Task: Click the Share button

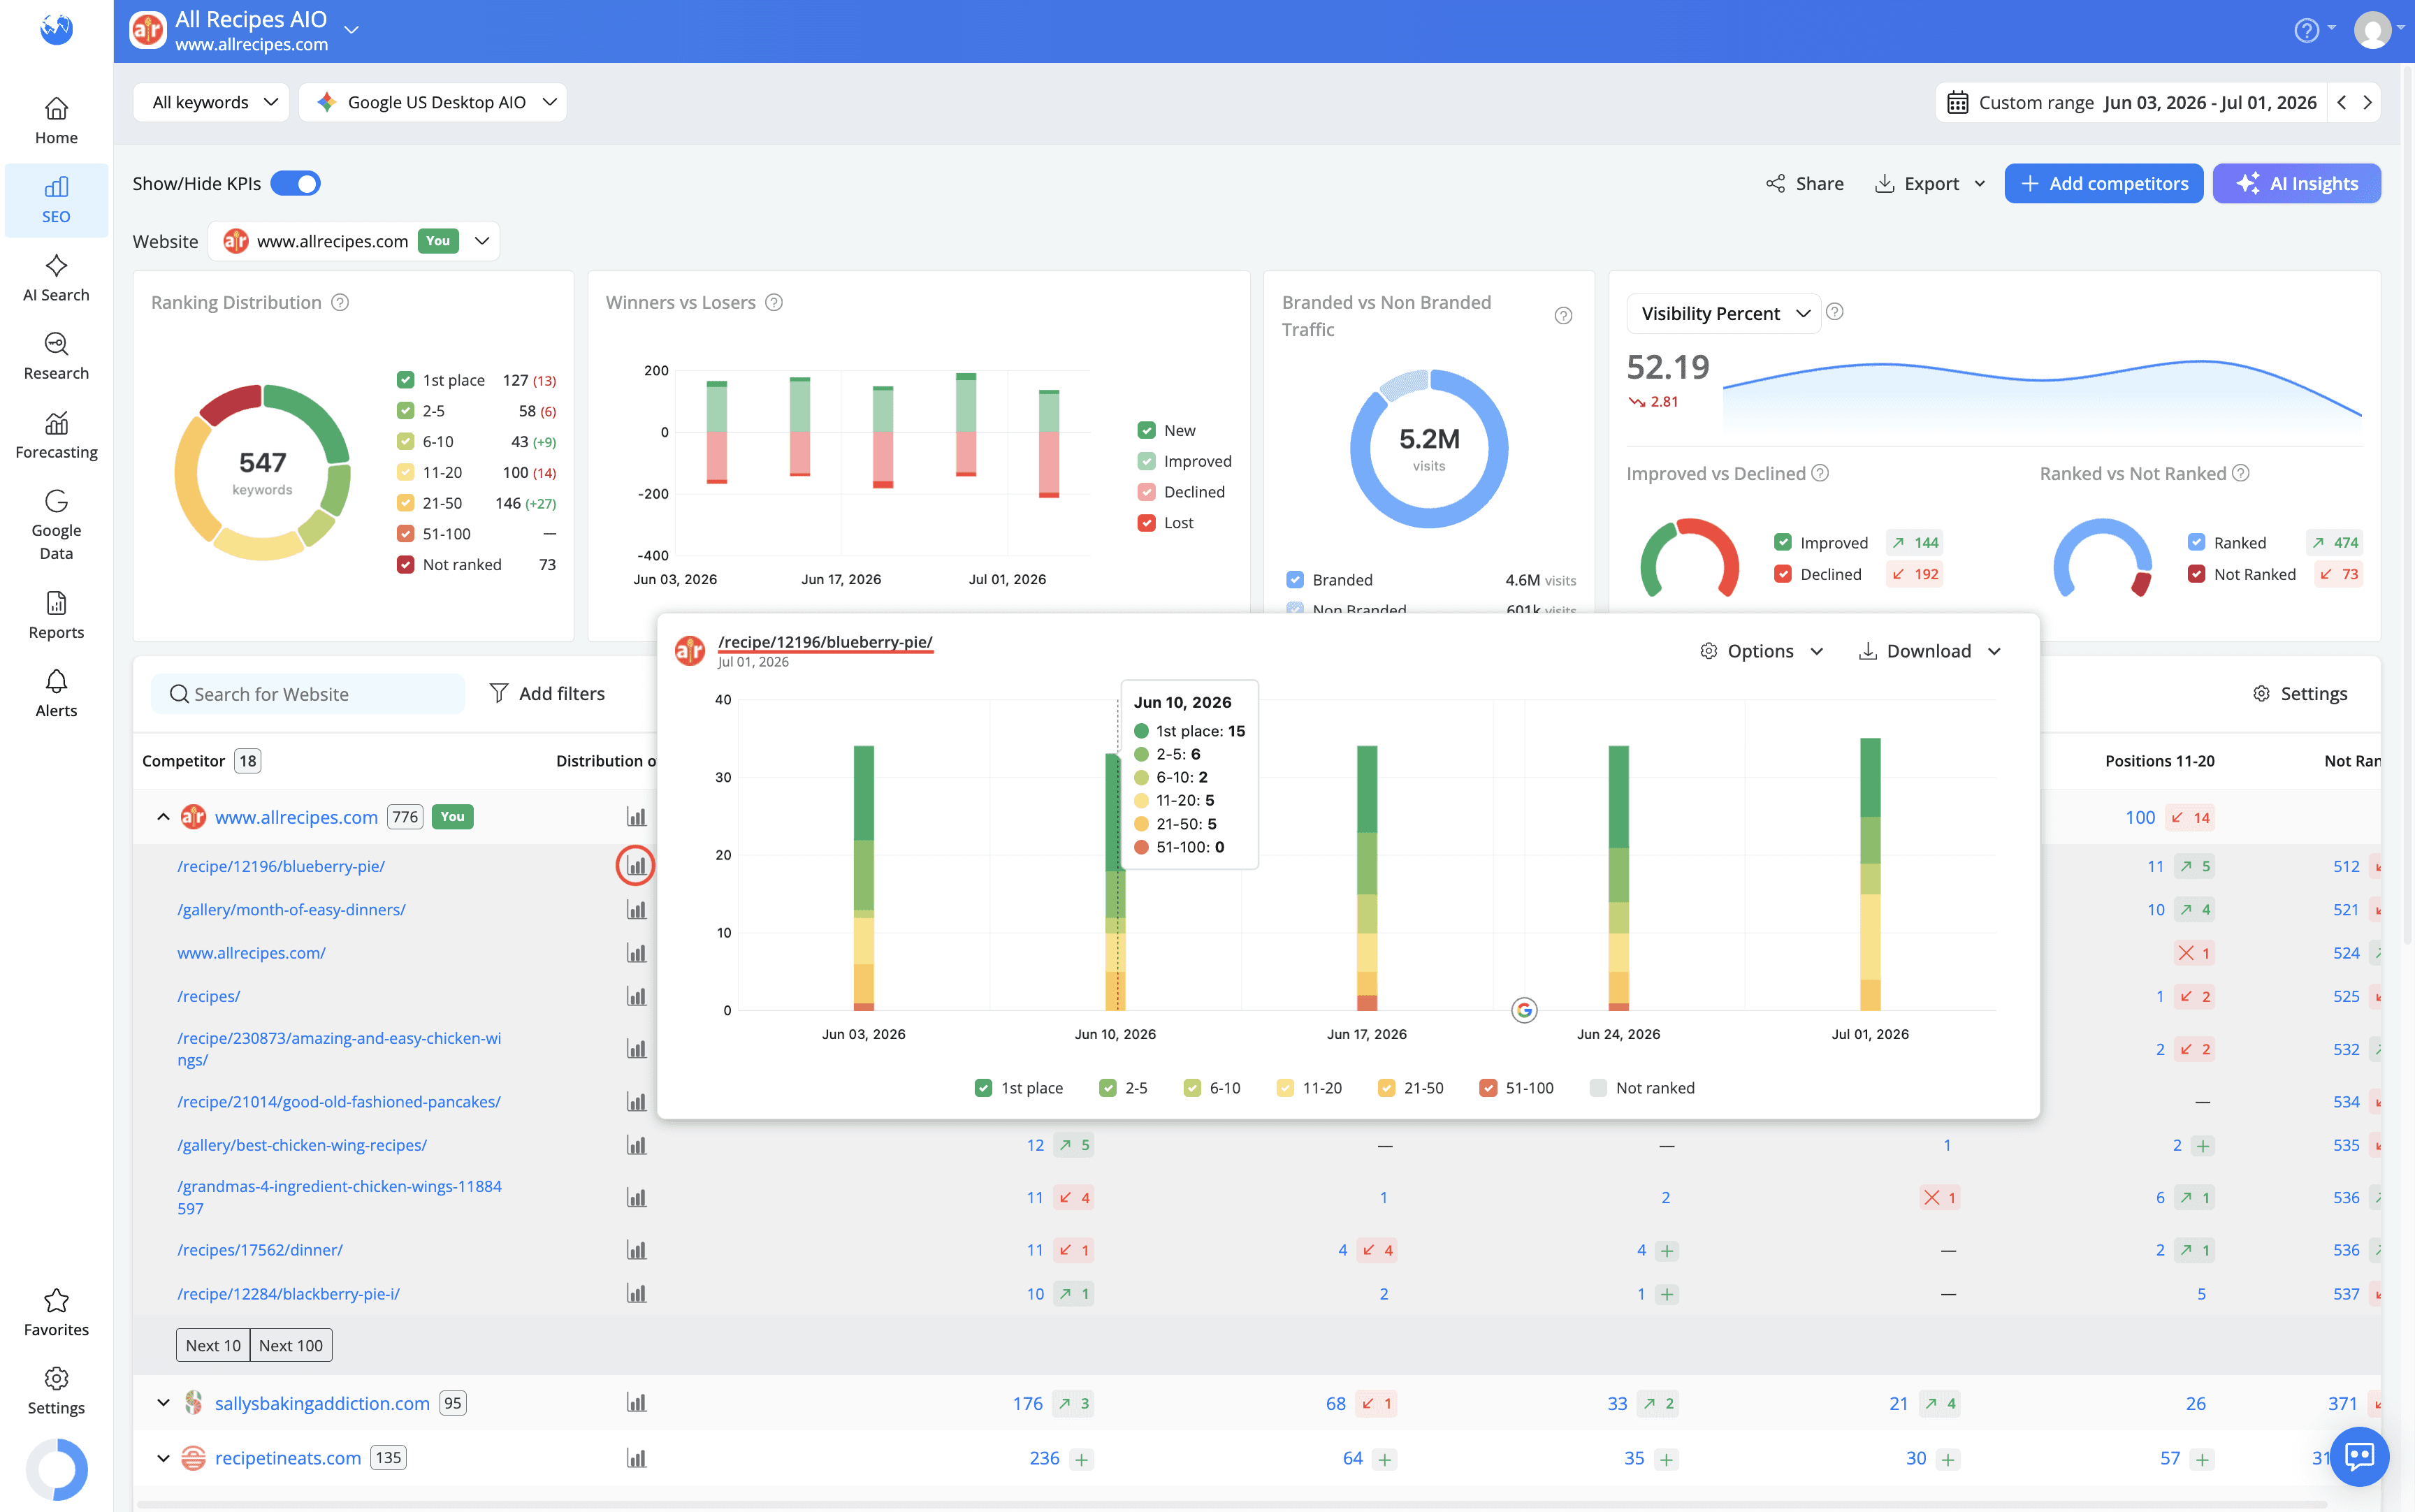Action: [x=1805, y=183]
